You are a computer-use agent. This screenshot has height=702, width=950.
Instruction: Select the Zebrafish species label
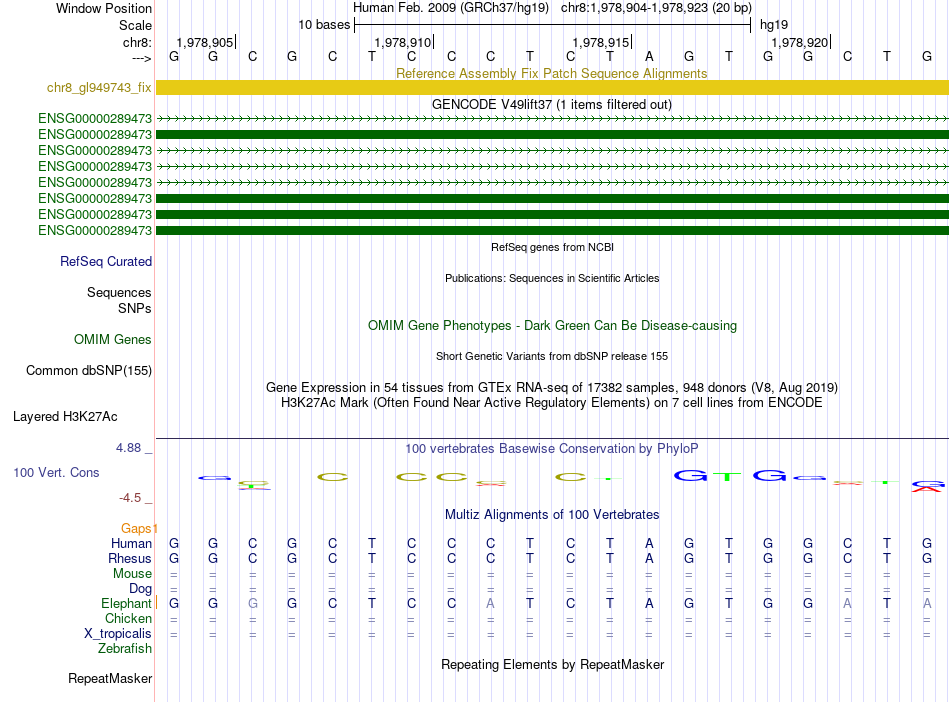click(x=125, y=648)
